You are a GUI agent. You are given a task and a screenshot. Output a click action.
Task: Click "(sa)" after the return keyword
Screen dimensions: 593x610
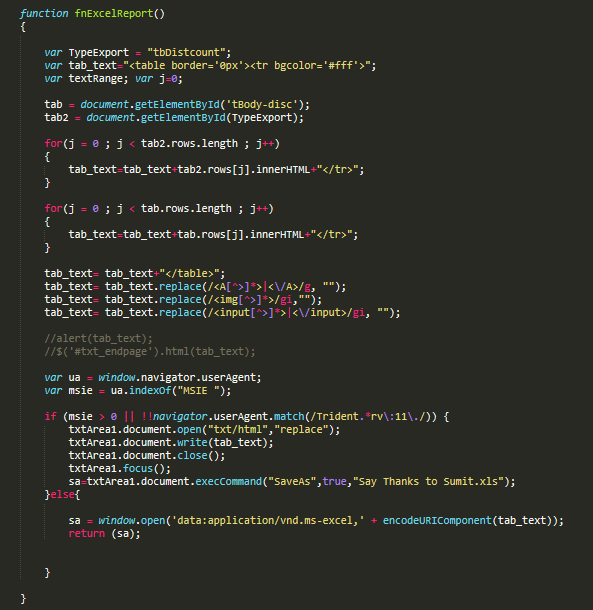coord(123,533)
